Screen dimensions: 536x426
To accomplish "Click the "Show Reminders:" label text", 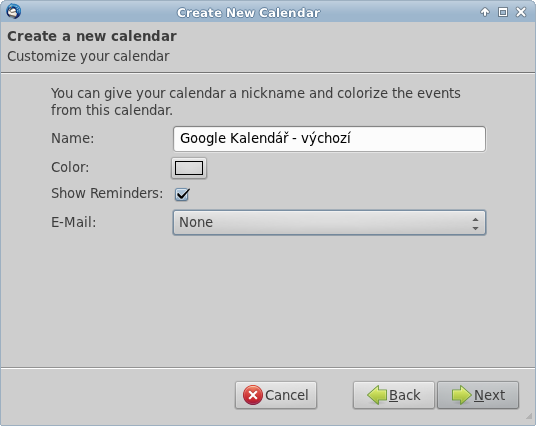I will point(107,193).
